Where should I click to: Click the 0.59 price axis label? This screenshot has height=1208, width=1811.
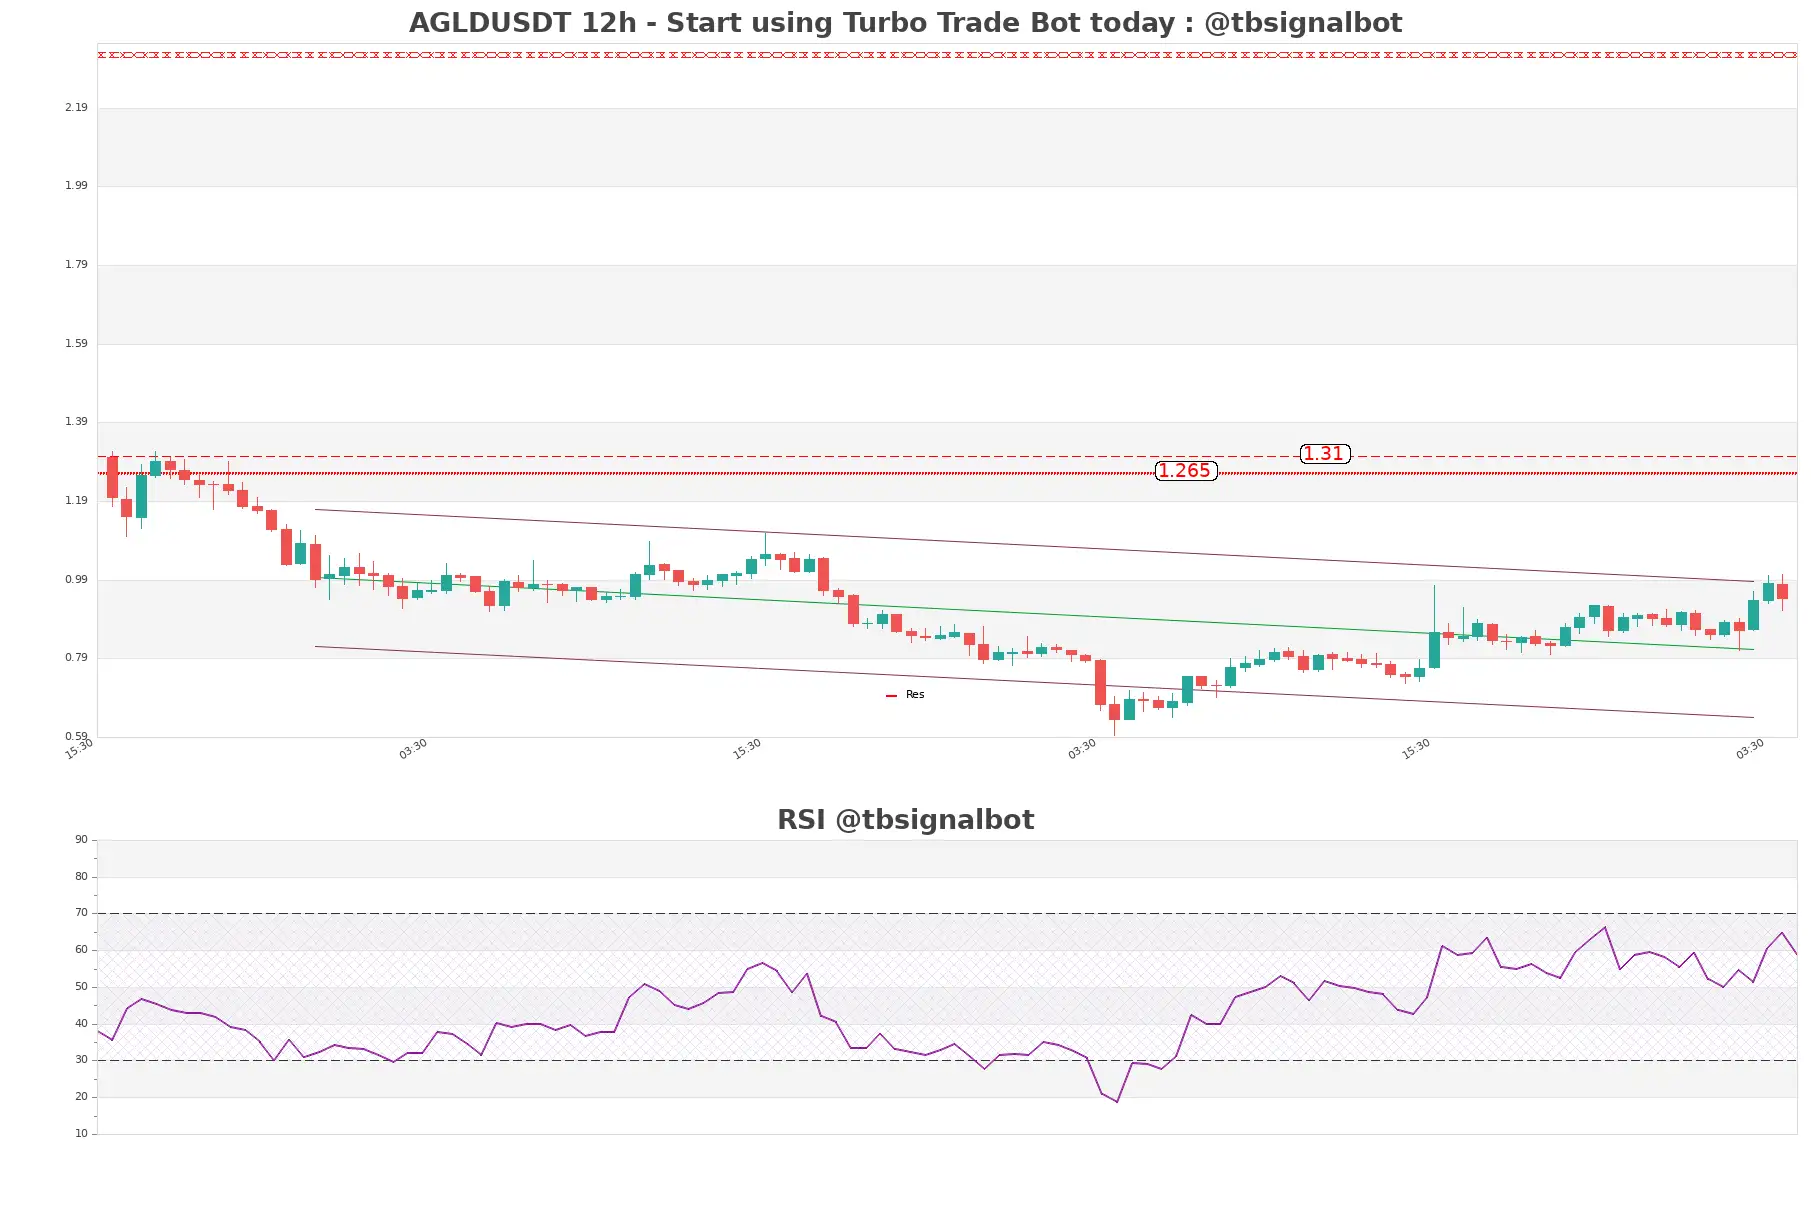click(76, 736)
